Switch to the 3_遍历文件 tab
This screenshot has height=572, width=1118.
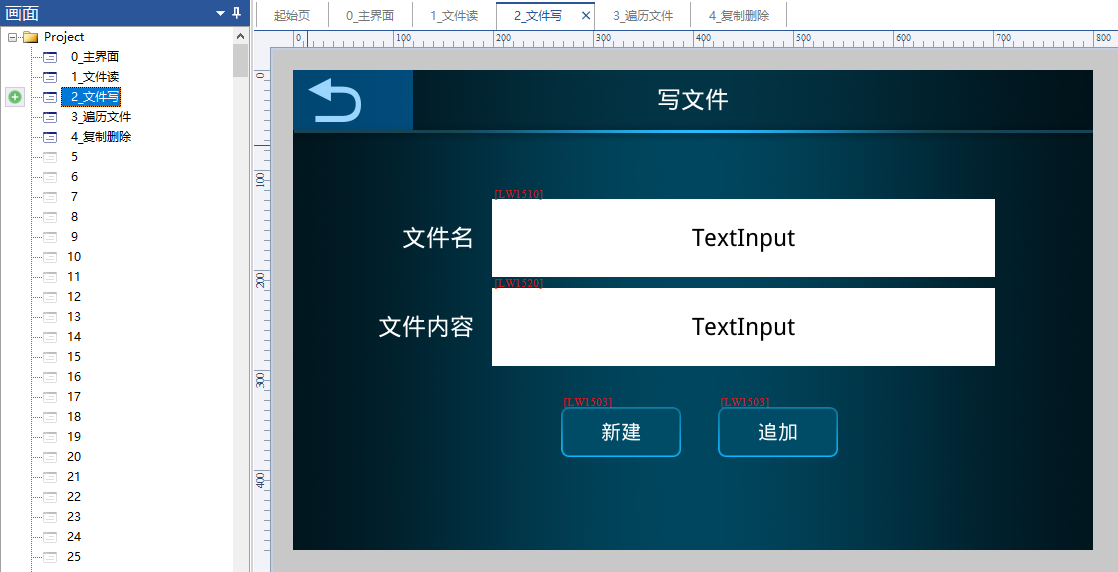pyautogui.click(x=643, y=16)
